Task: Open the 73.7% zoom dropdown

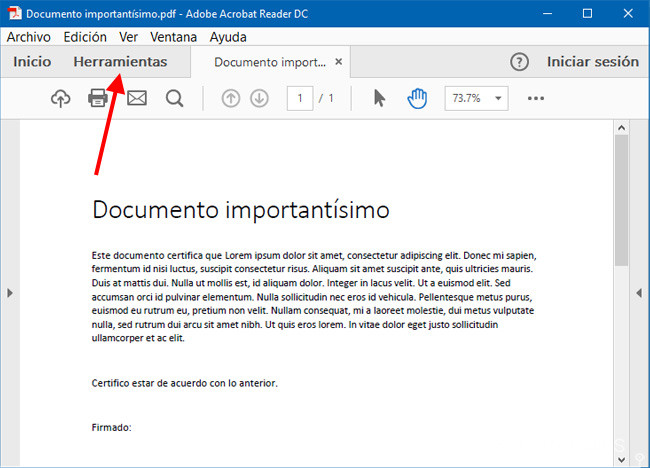Action: click(476, 98)
